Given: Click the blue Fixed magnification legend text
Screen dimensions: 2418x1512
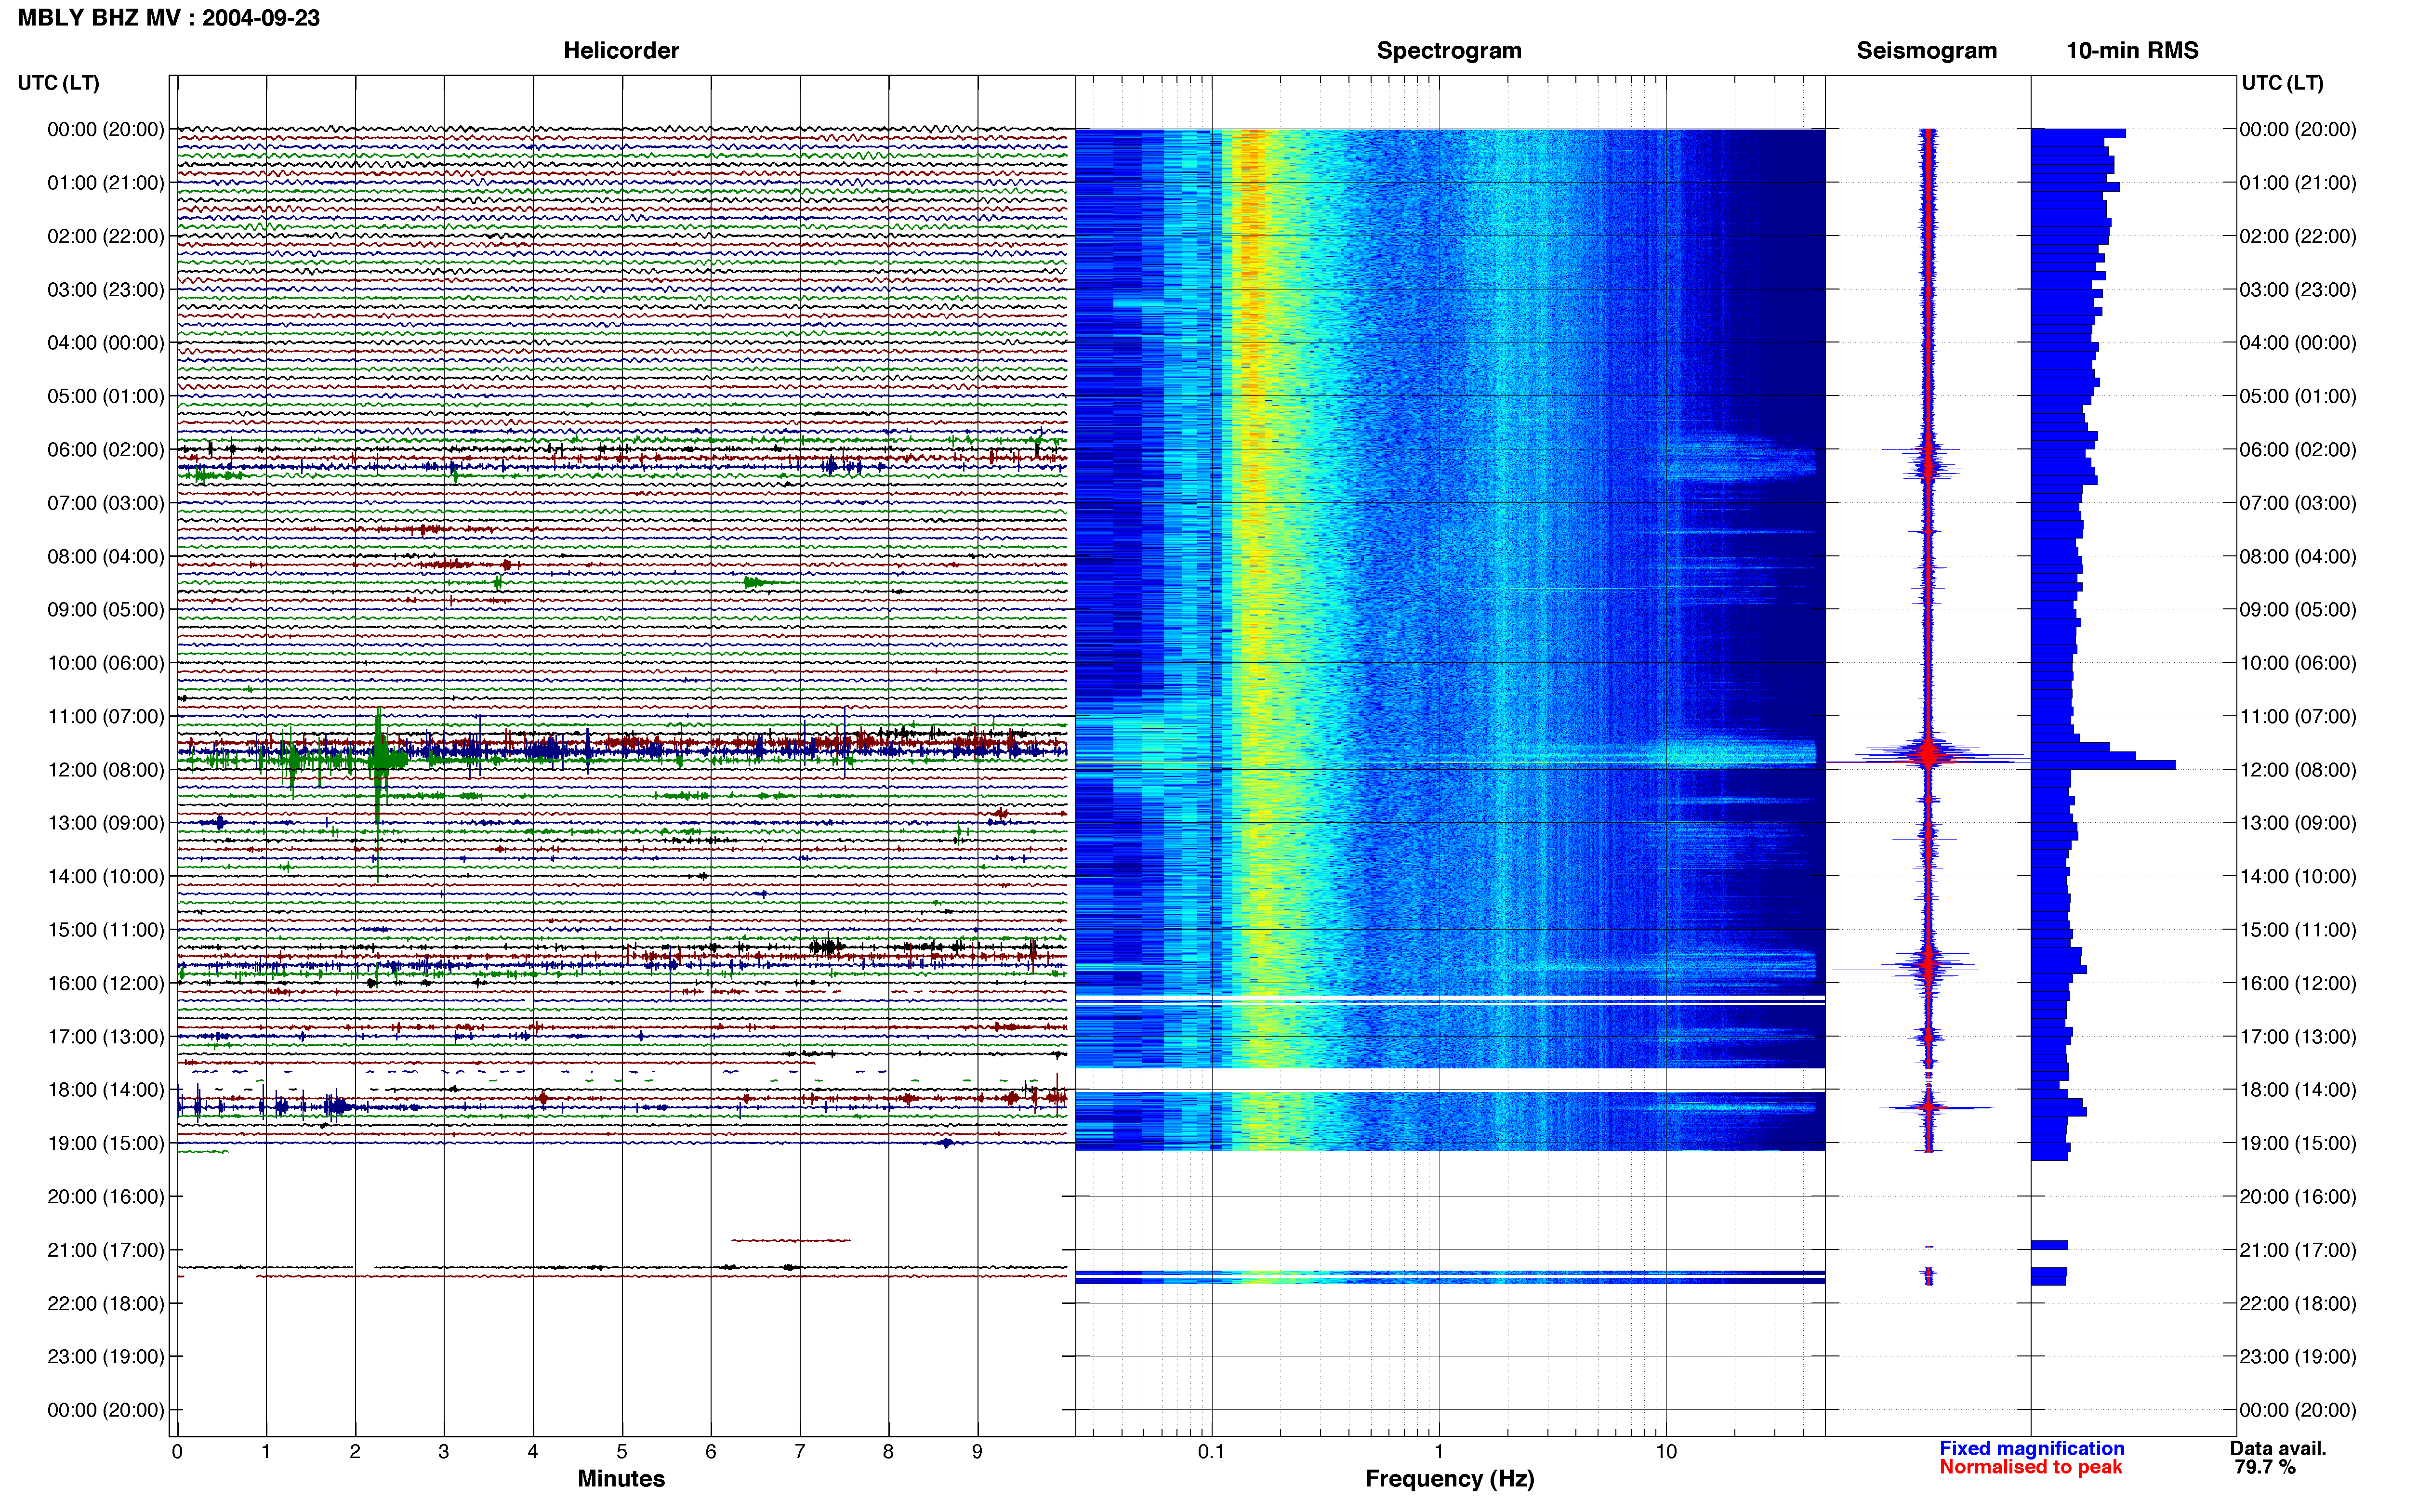Looking at the screenshot, I should pyautogui.click(x=2032, y=1448).
